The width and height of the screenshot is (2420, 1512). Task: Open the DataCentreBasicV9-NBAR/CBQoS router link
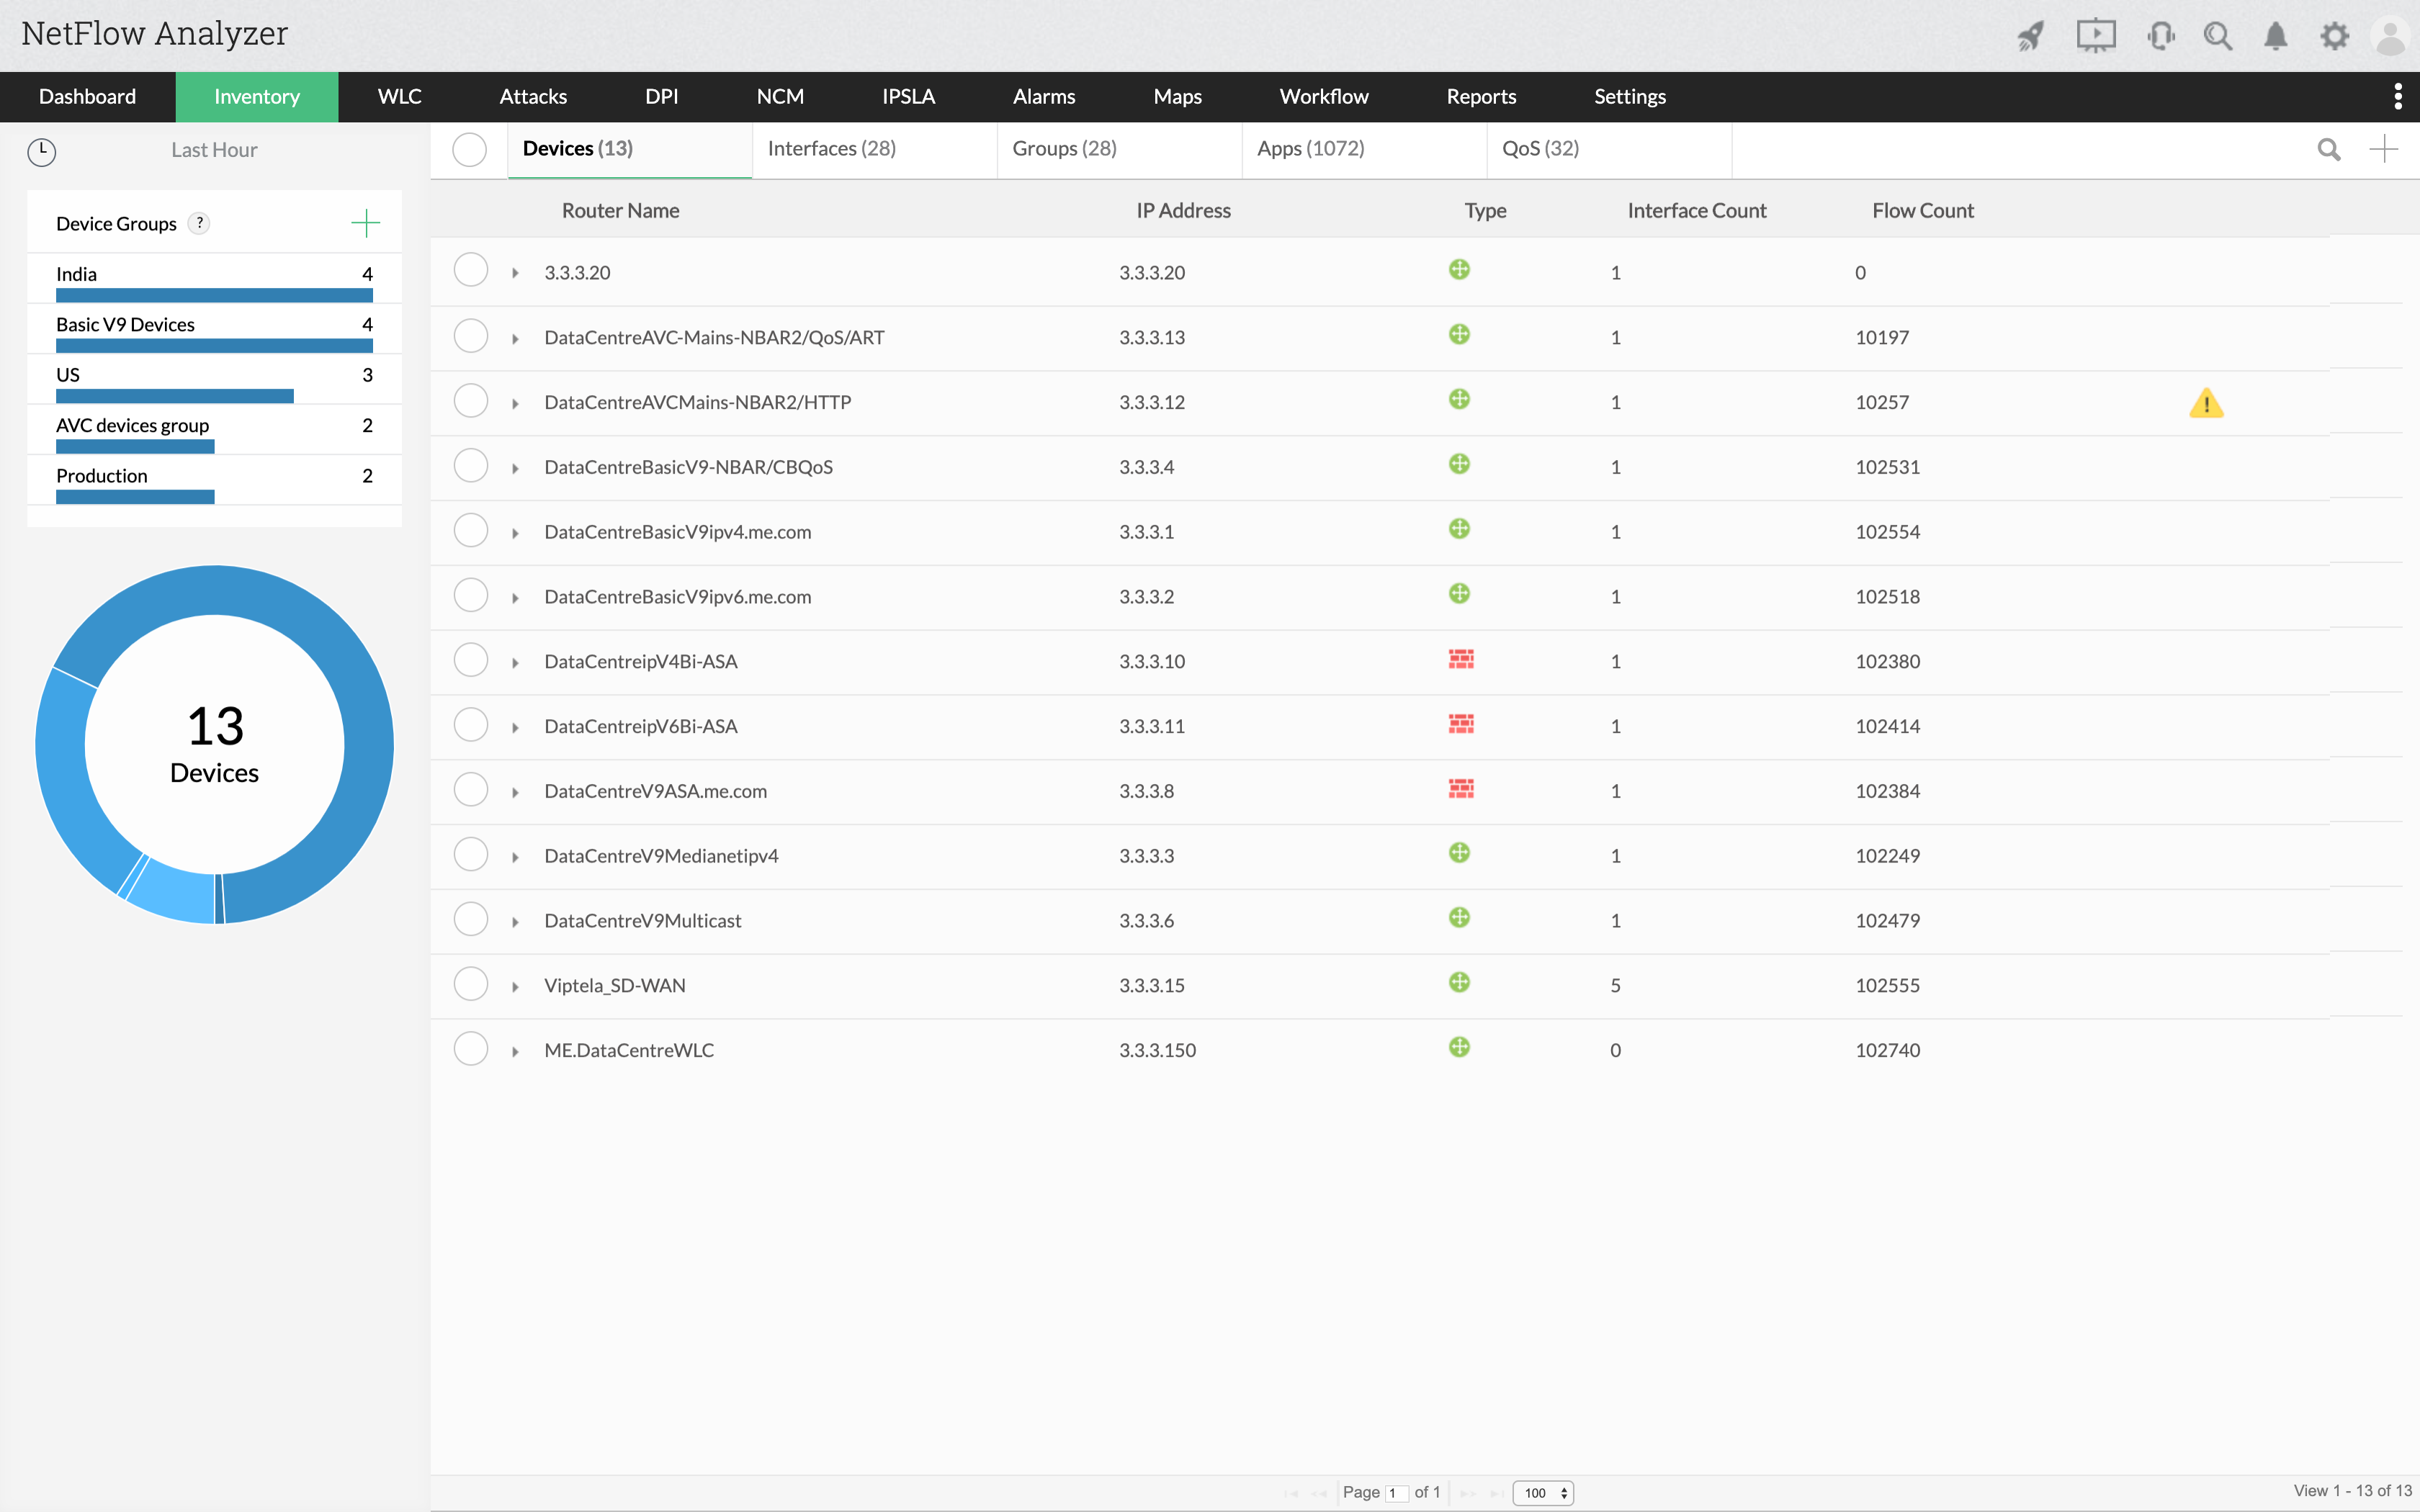(689, 466)
